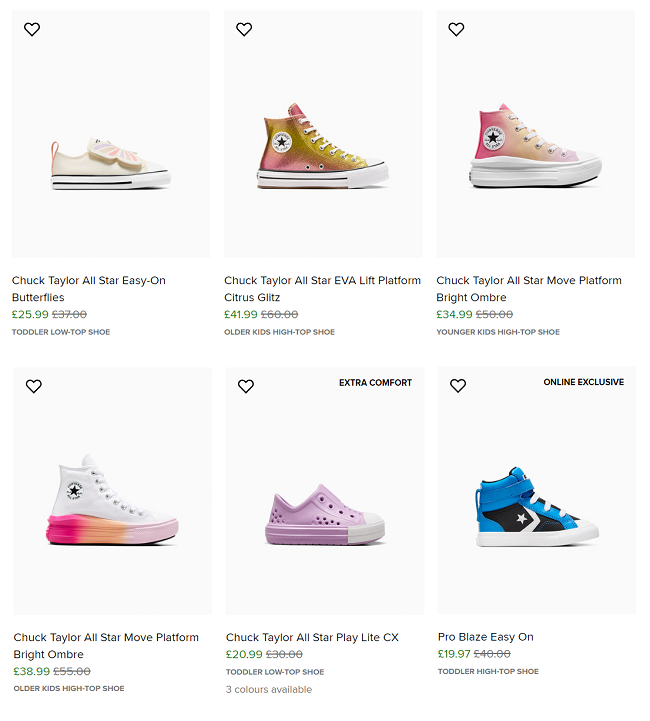Click the Online Exclusive badge

tap(583, 382)
